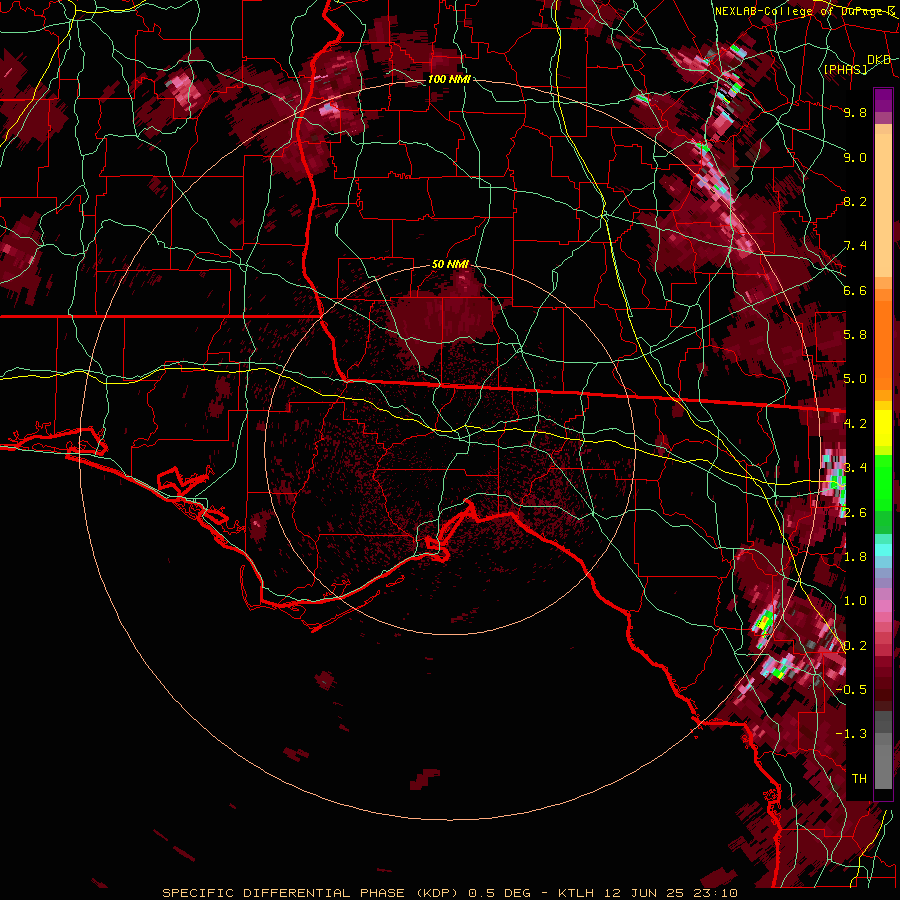Click the 3.4 scale value

855,468
